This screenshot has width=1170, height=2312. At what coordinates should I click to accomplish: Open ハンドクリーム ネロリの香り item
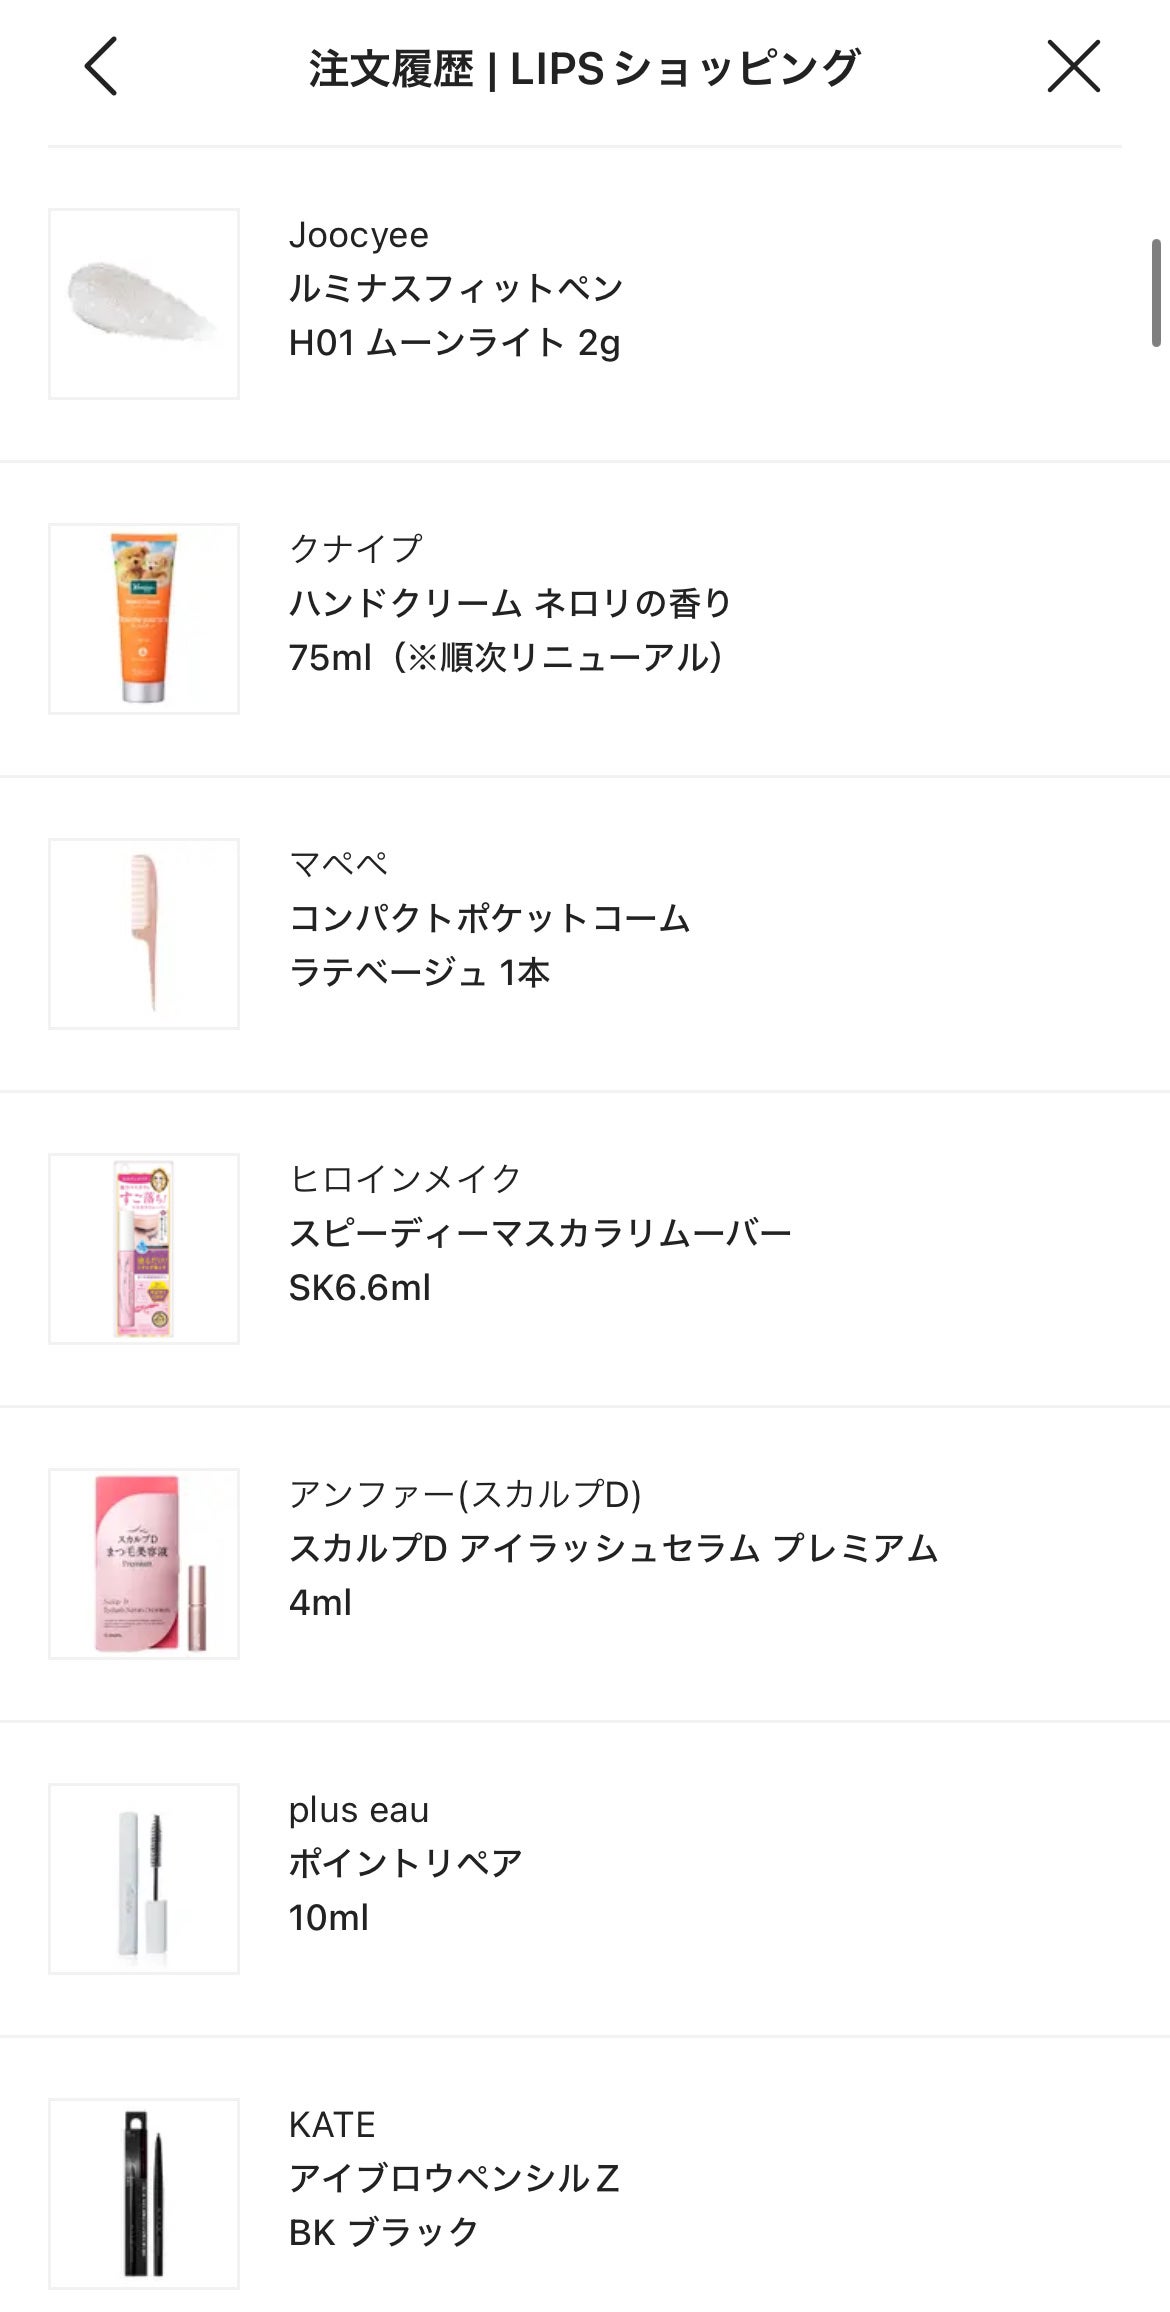(510, 603)
